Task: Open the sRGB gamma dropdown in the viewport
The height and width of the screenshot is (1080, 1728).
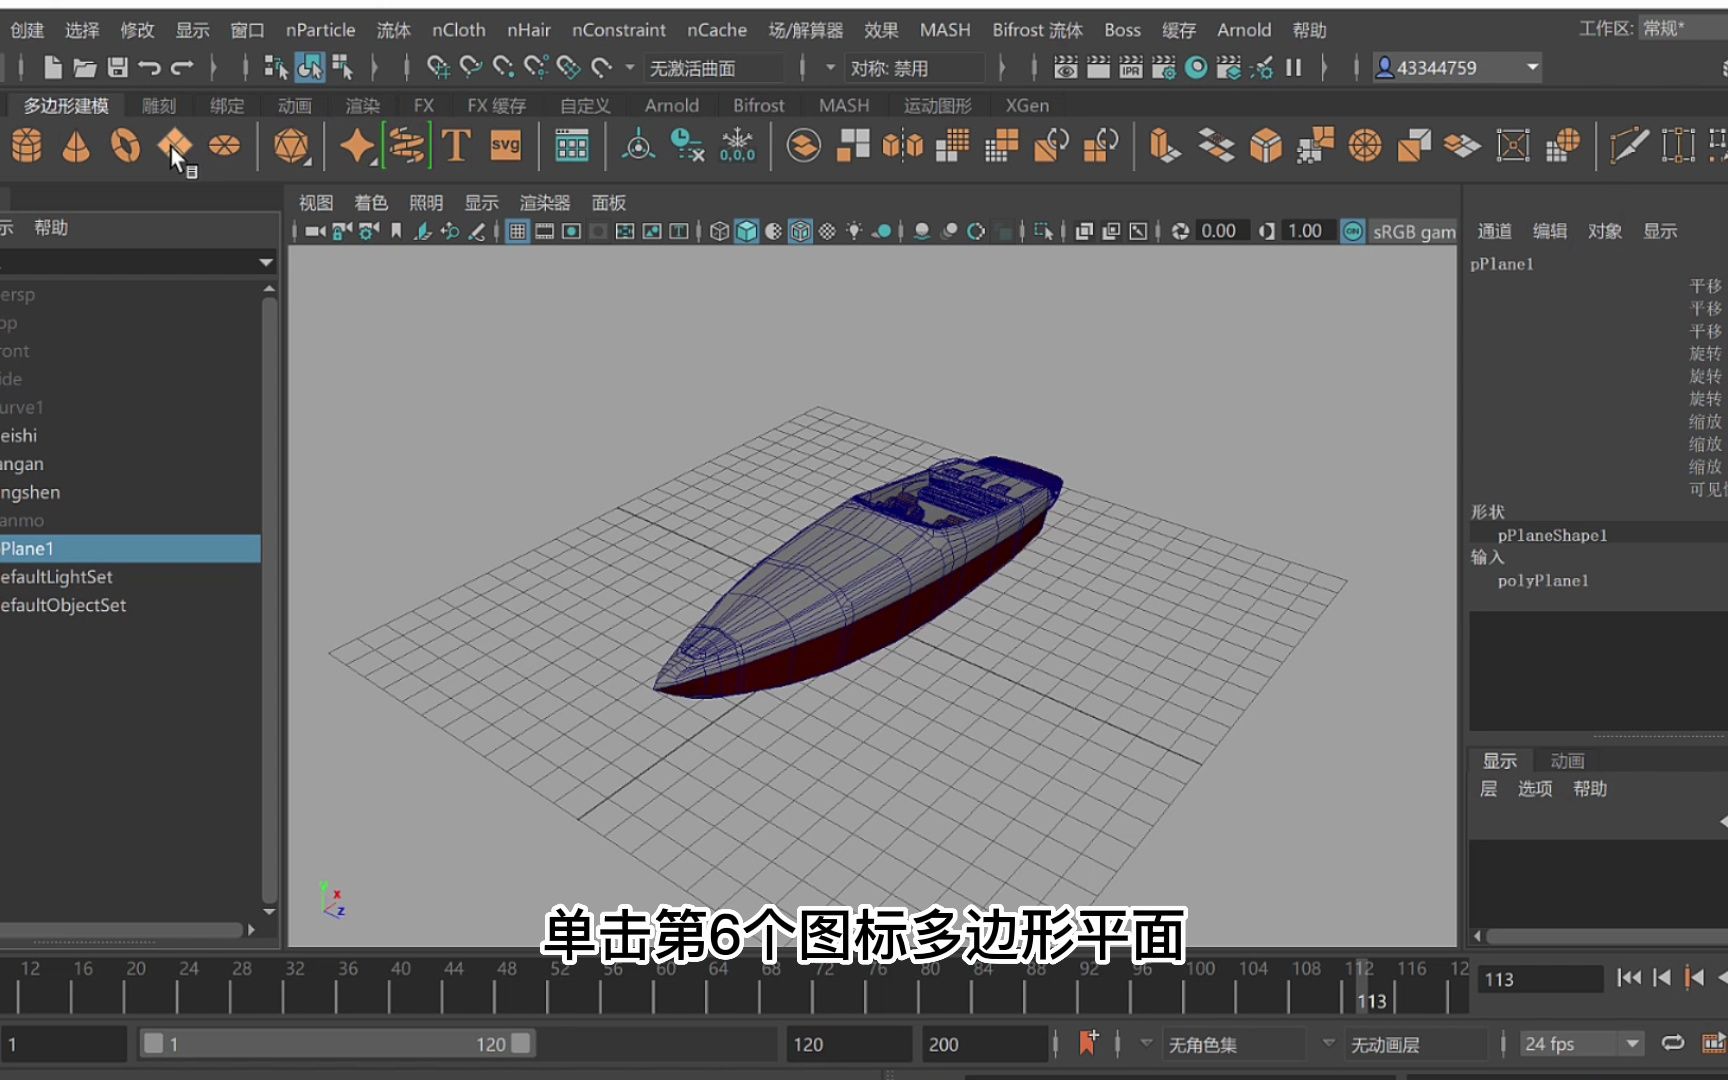Action: [x=1412, y=231]
